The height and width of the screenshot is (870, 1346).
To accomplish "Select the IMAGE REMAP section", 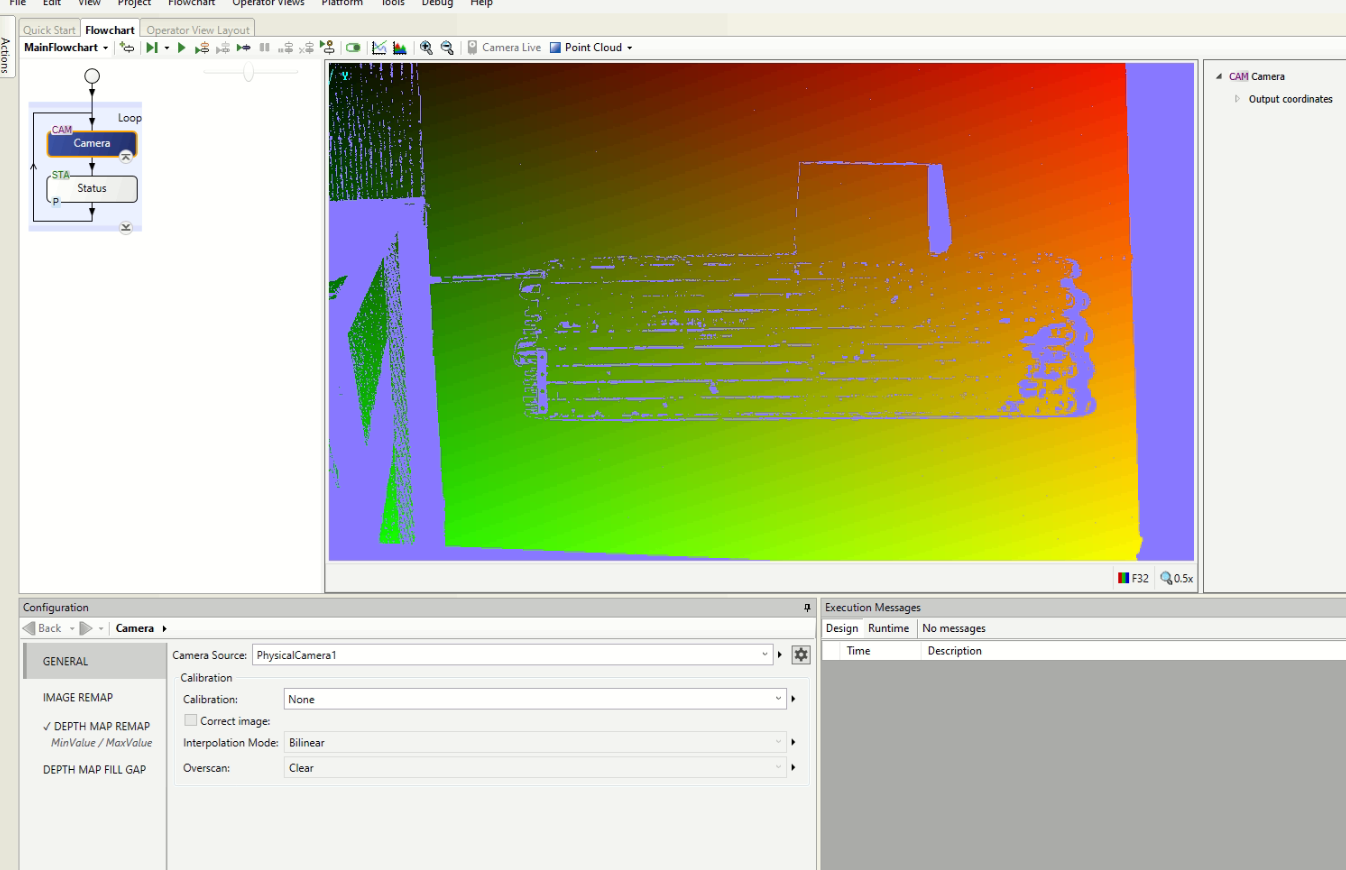I will click(78, 698).
